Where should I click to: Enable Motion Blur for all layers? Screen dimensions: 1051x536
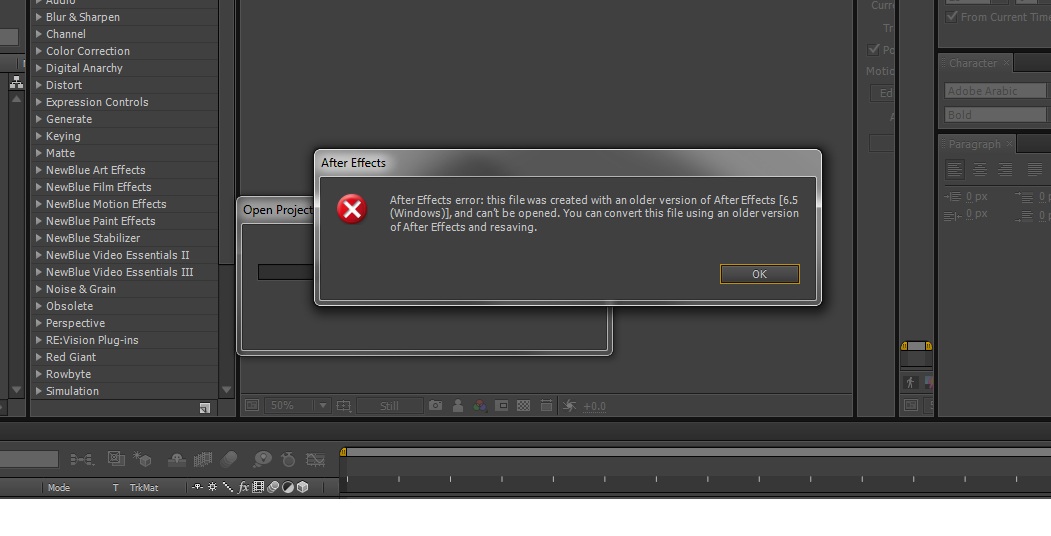[229, 459]
